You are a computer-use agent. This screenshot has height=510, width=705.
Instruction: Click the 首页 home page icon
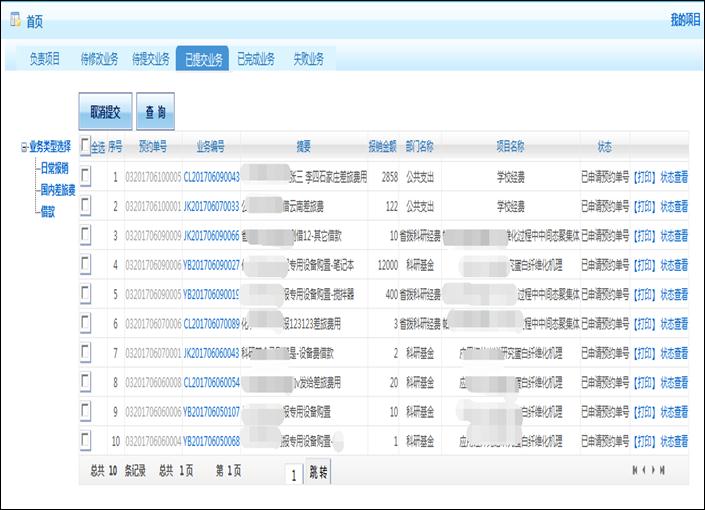coord(15,20)
